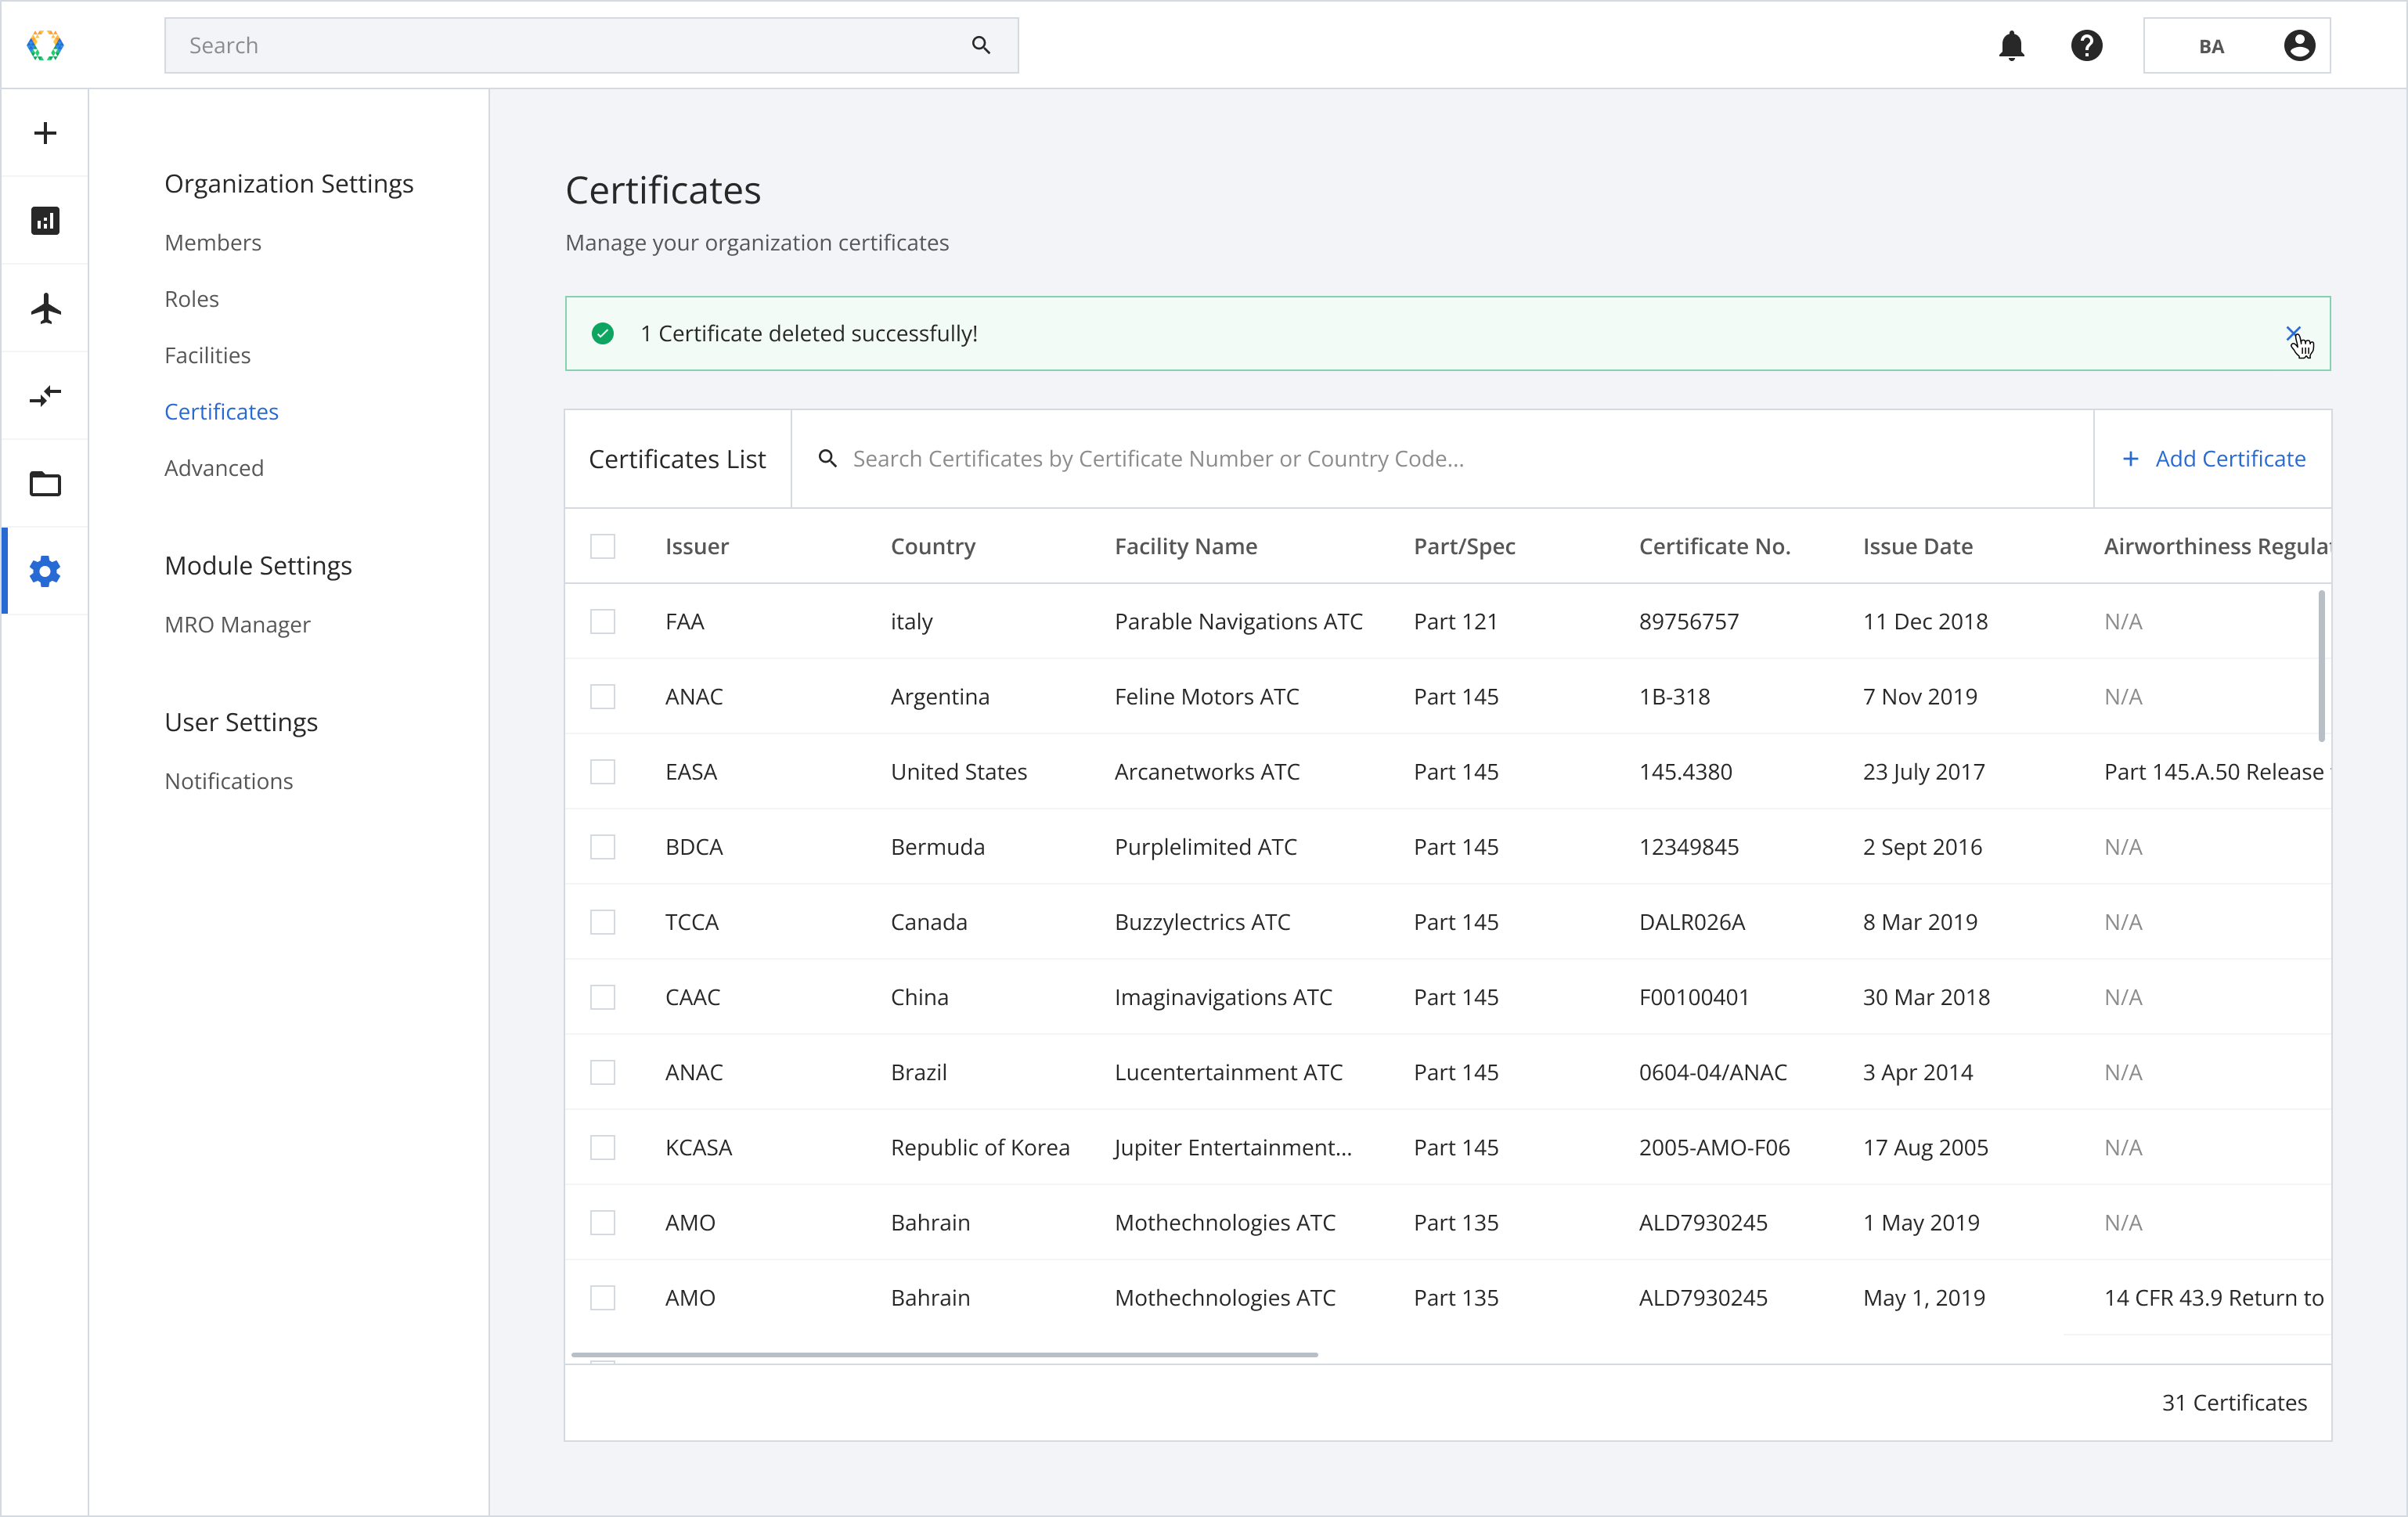
Task: Click the Facility Name column header
Action: click(x=1186, y=546)
